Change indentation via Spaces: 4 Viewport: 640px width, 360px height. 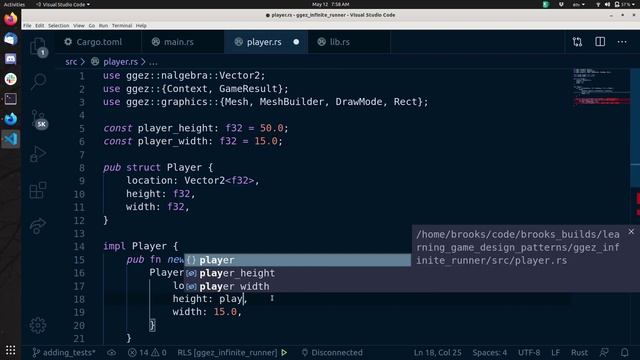click(489, 353)
